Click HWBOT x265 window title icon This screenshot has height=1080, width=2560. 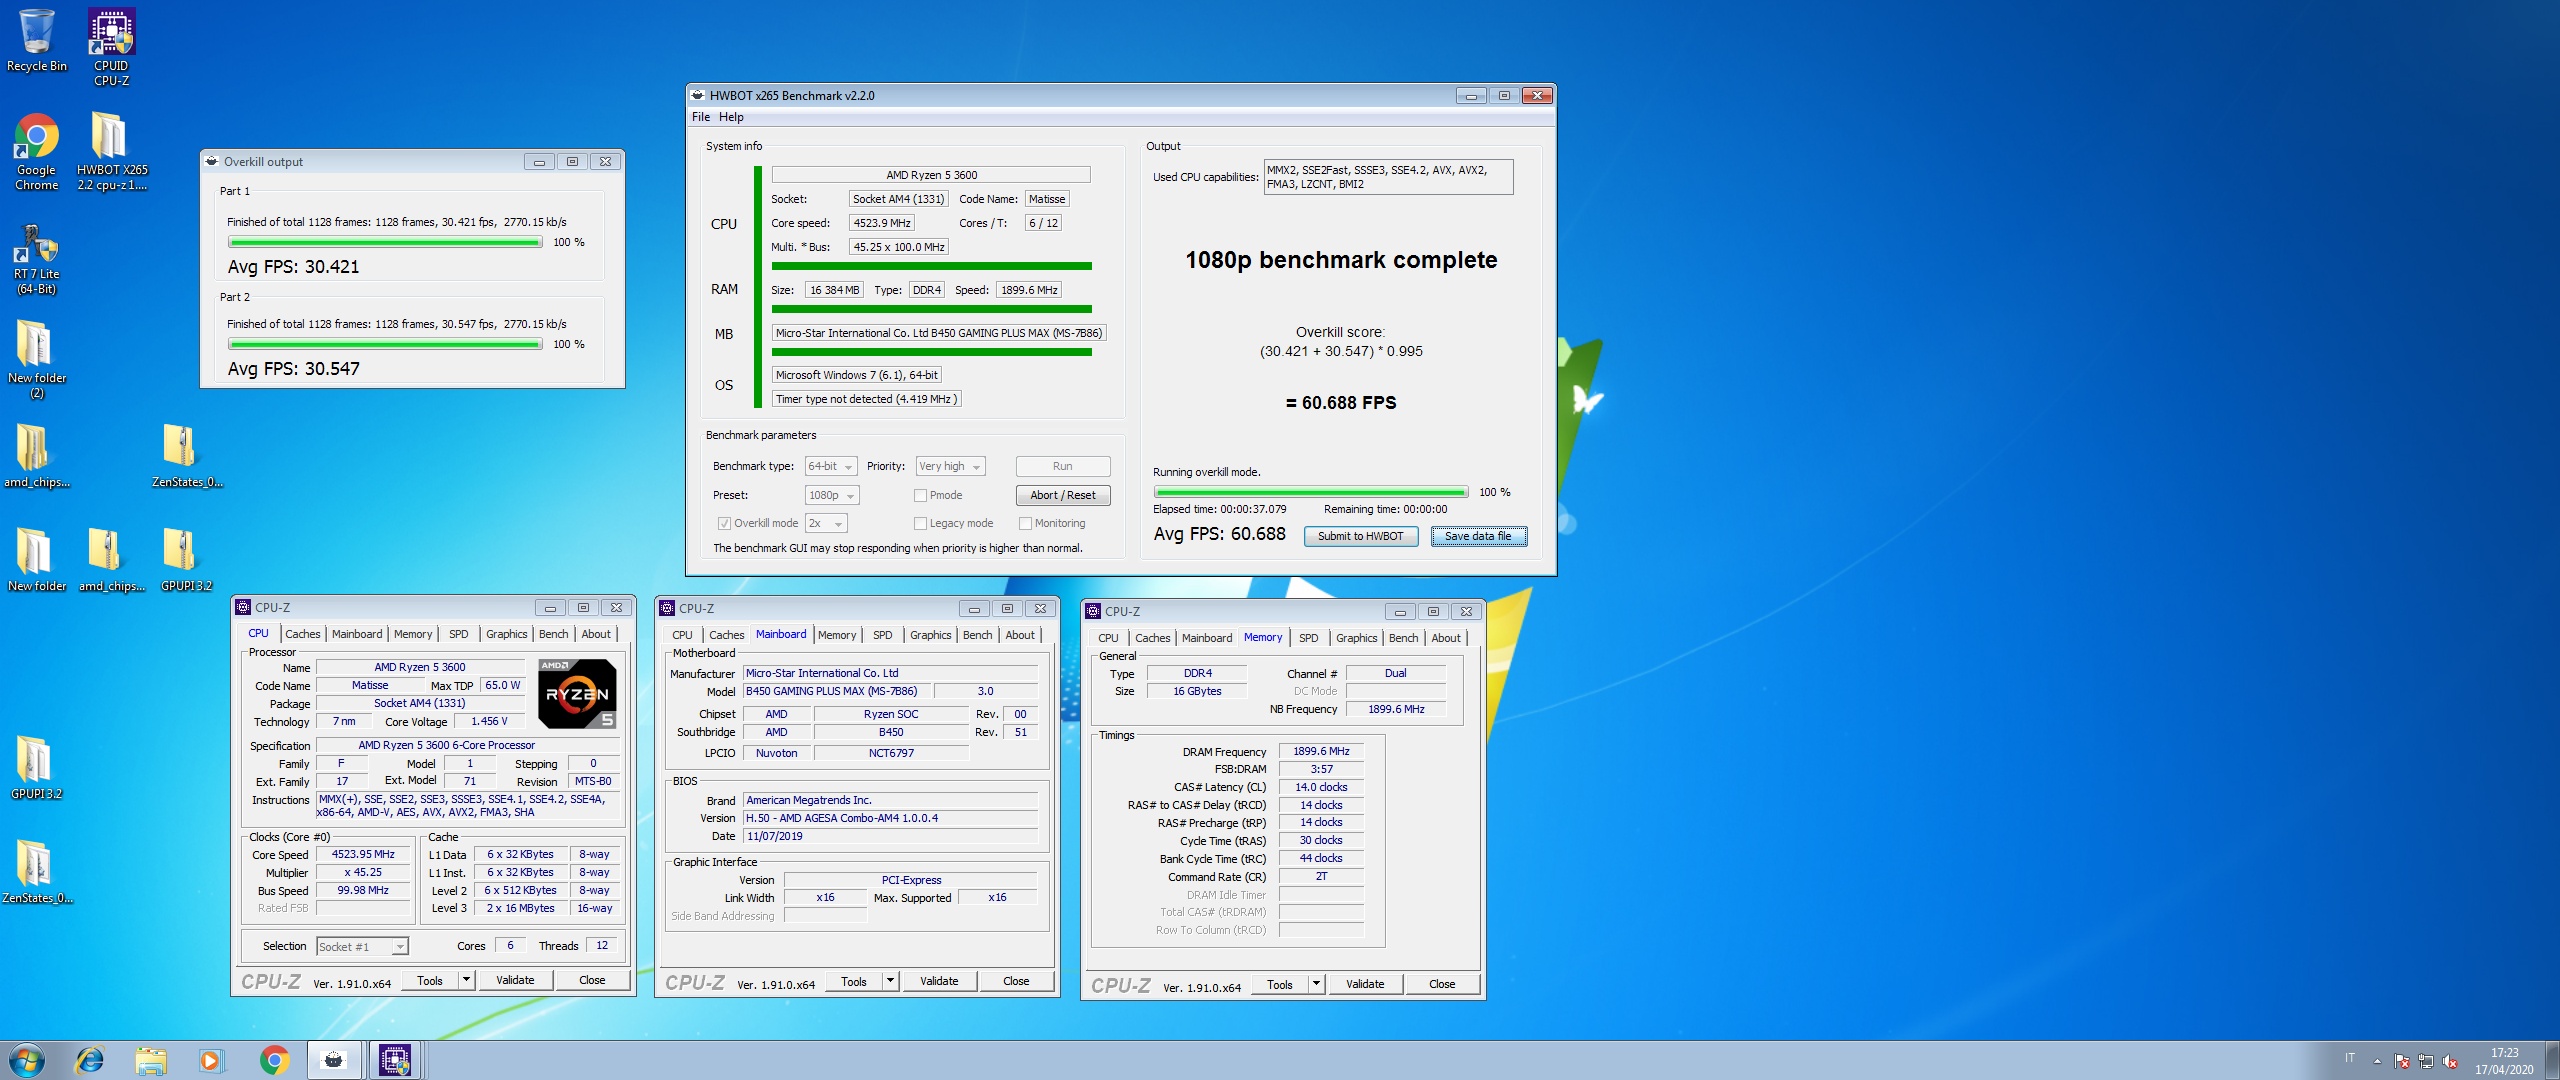698,95
